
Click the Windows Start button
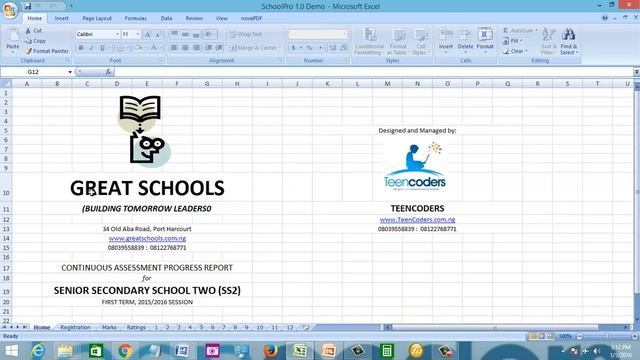[11, 351]
